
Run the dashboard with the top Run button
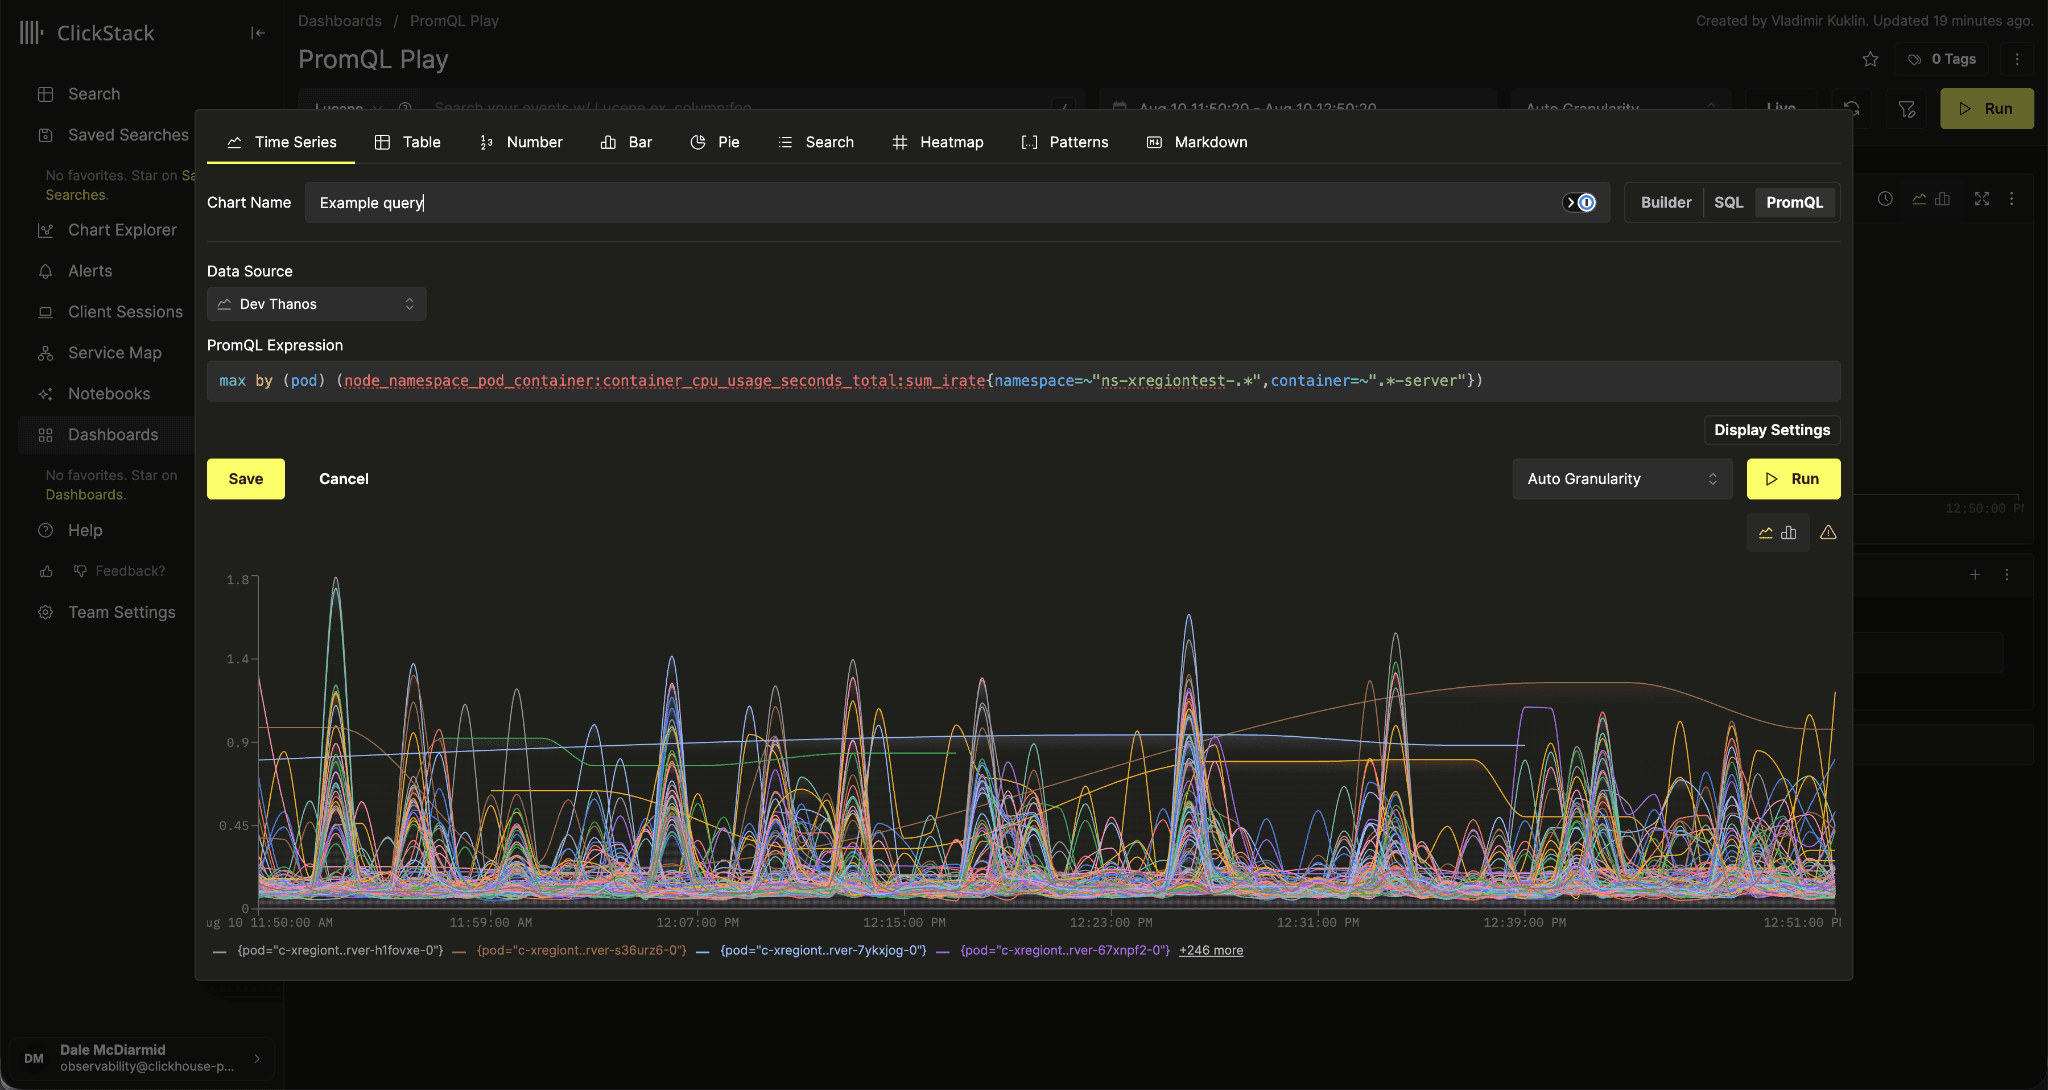1987,109
